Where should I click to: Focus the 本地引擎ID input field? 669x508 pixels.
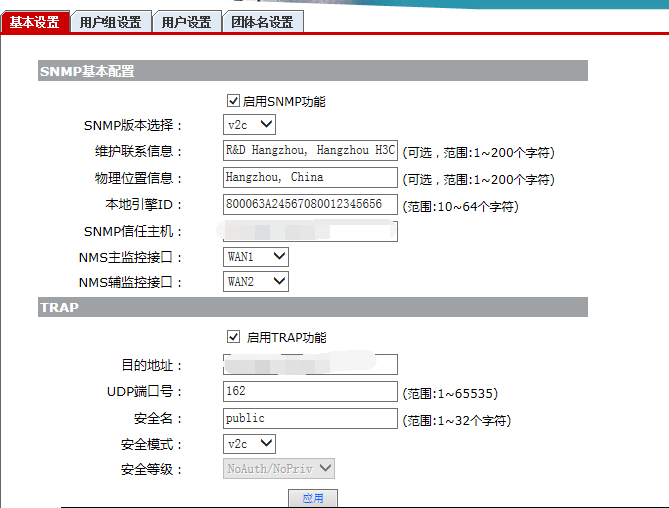[x=310, y=204]
